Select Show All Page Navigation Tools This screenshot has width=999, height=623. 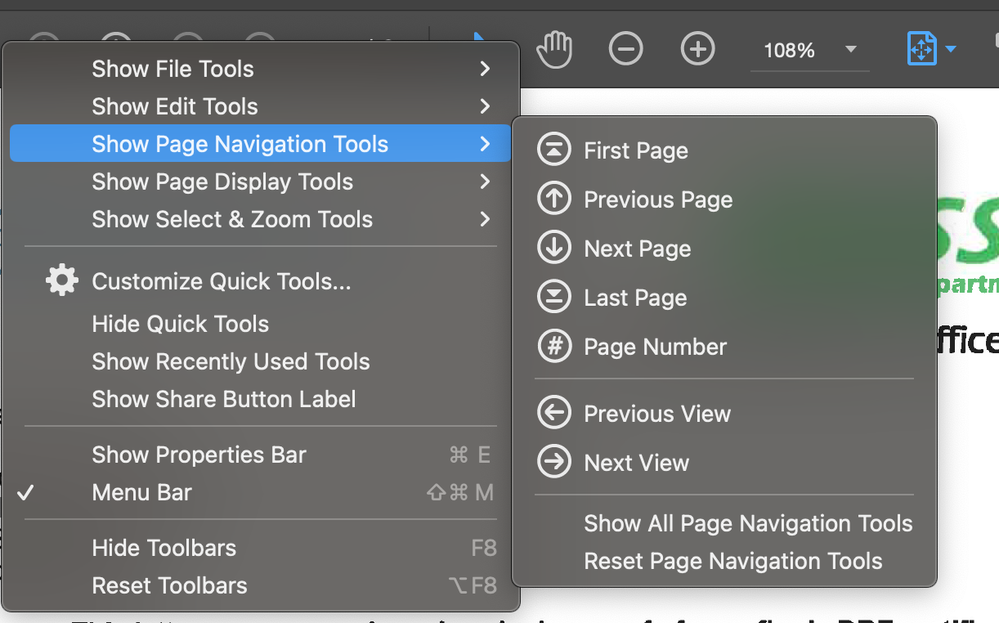coord(748,524)
